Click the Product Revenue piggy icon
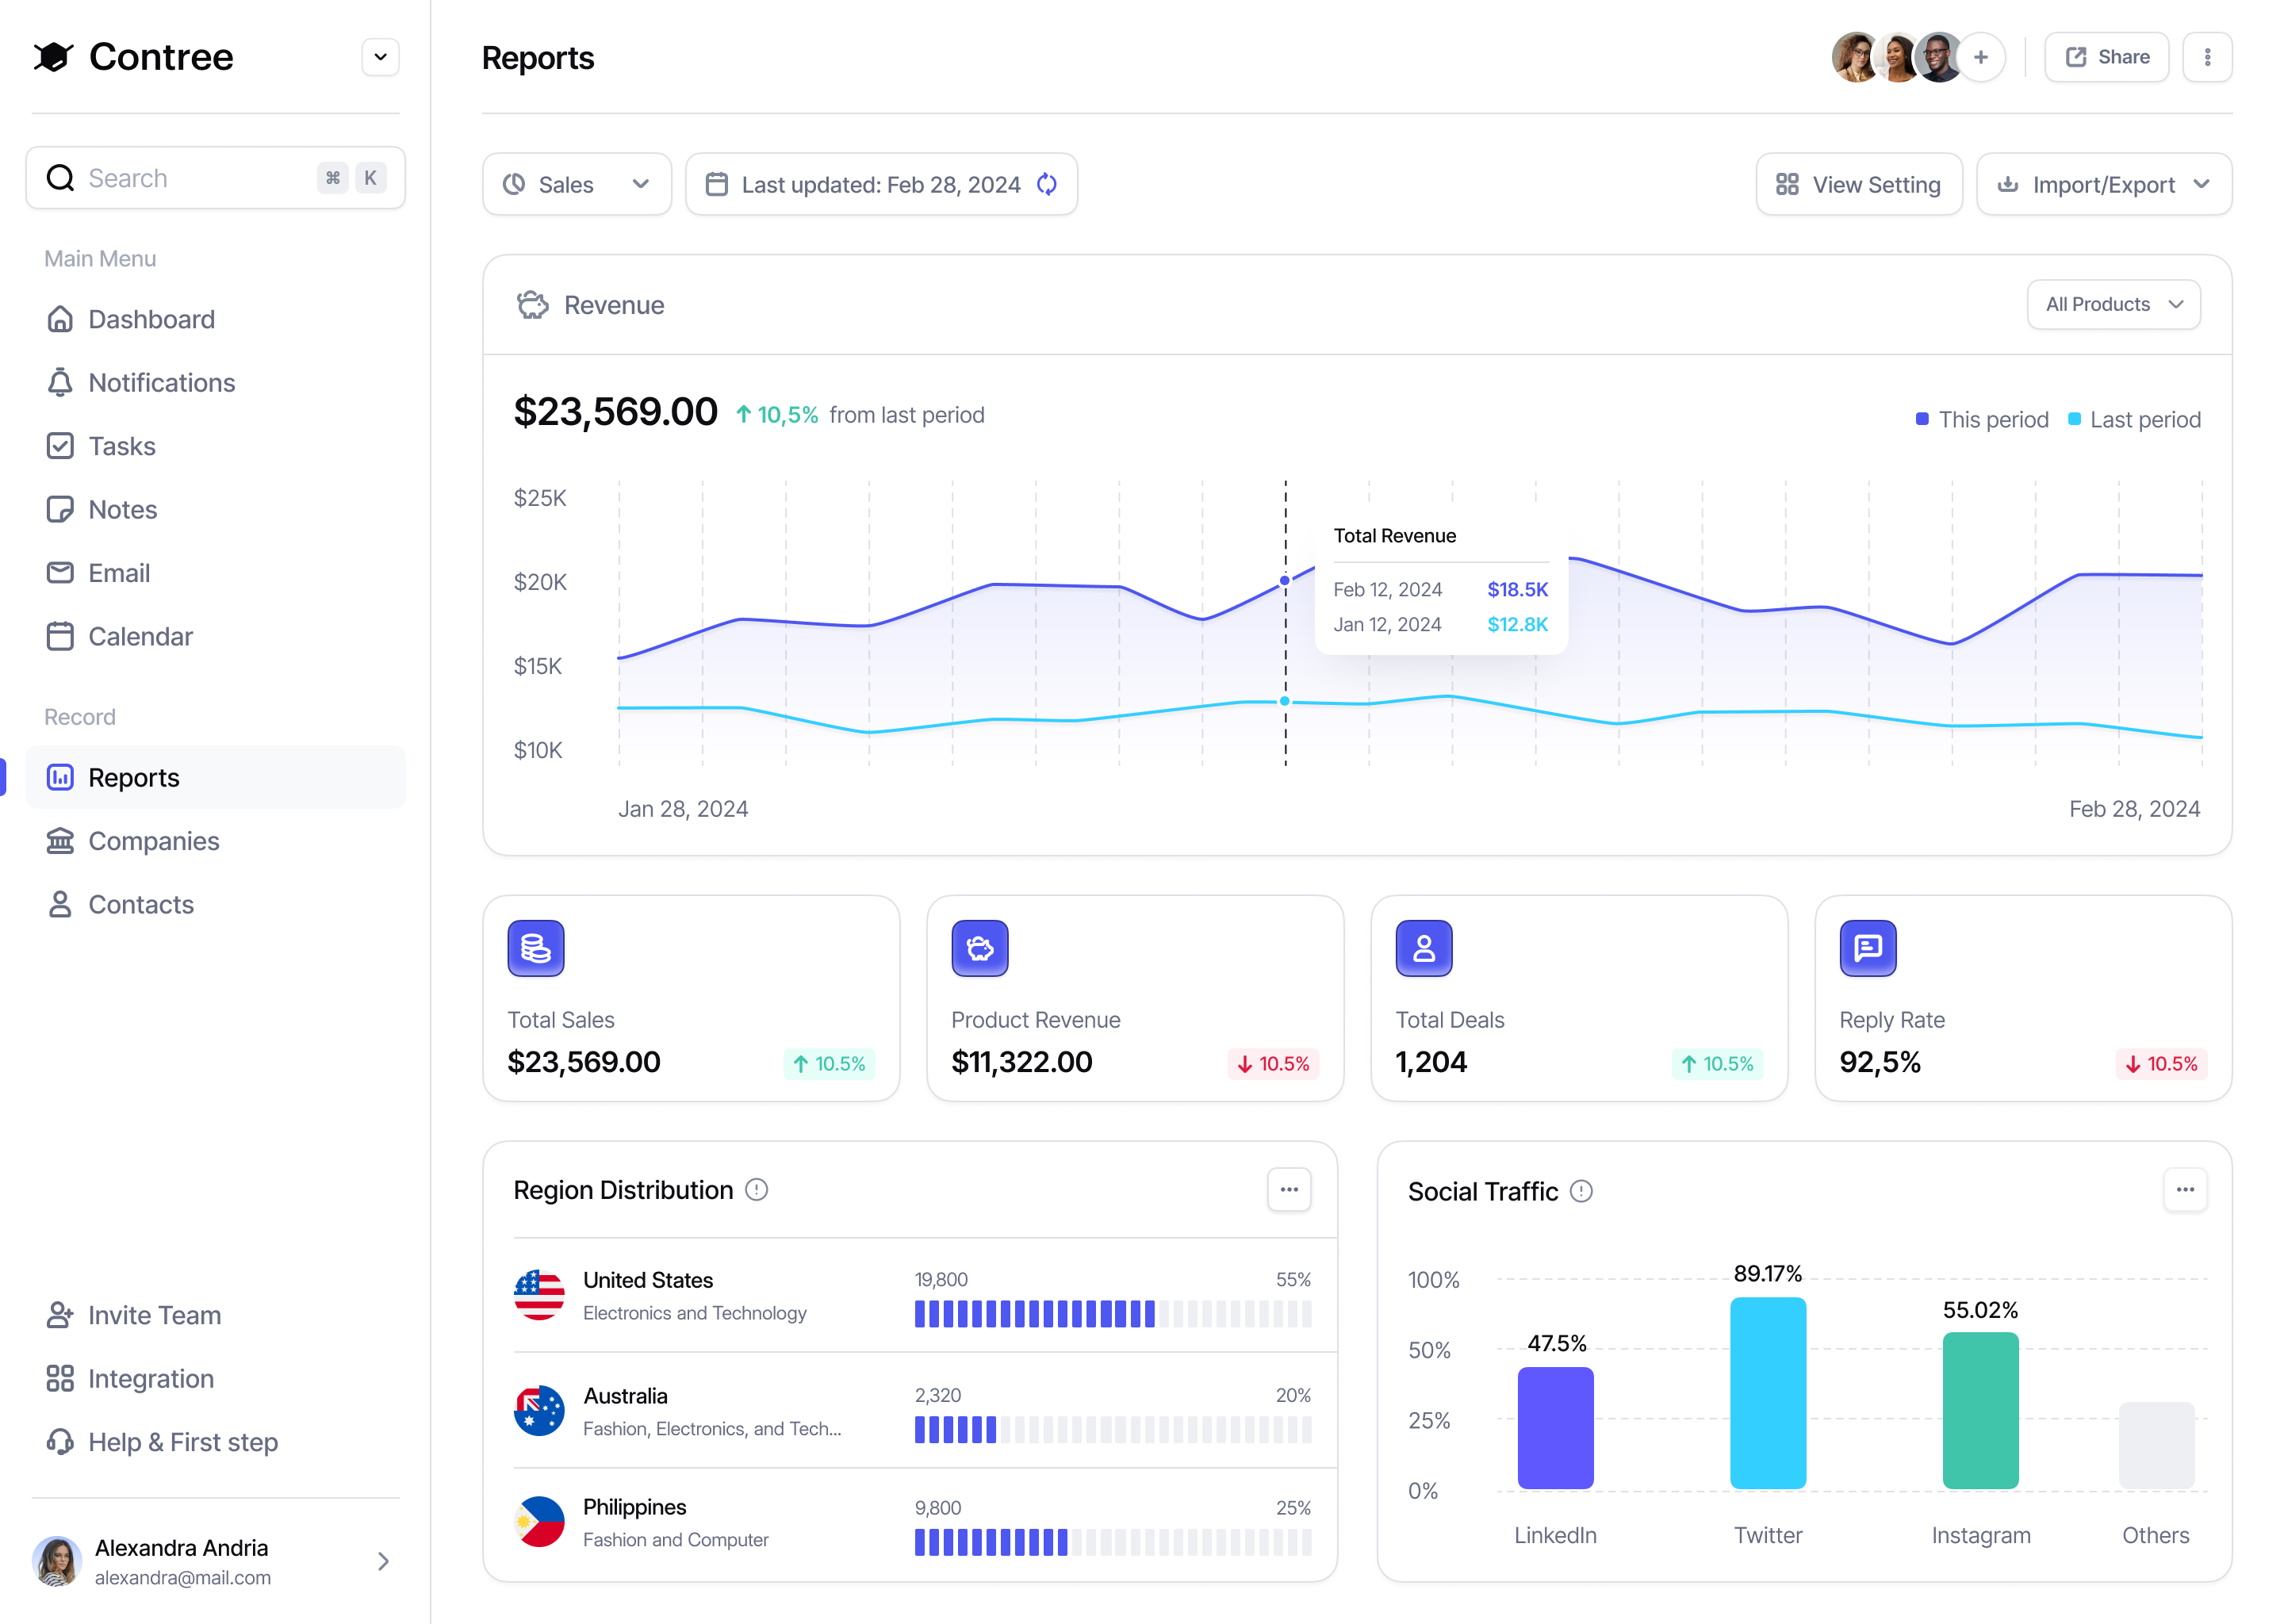 980,948
